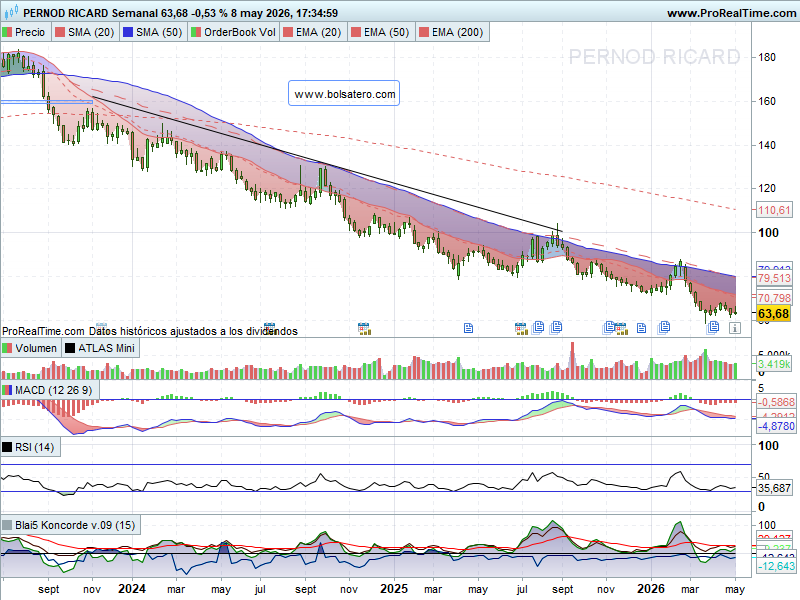Viewport: 800px width, 600px height.
Task: Click the 3.419k volume value label
Action: [x=773, y=364]
